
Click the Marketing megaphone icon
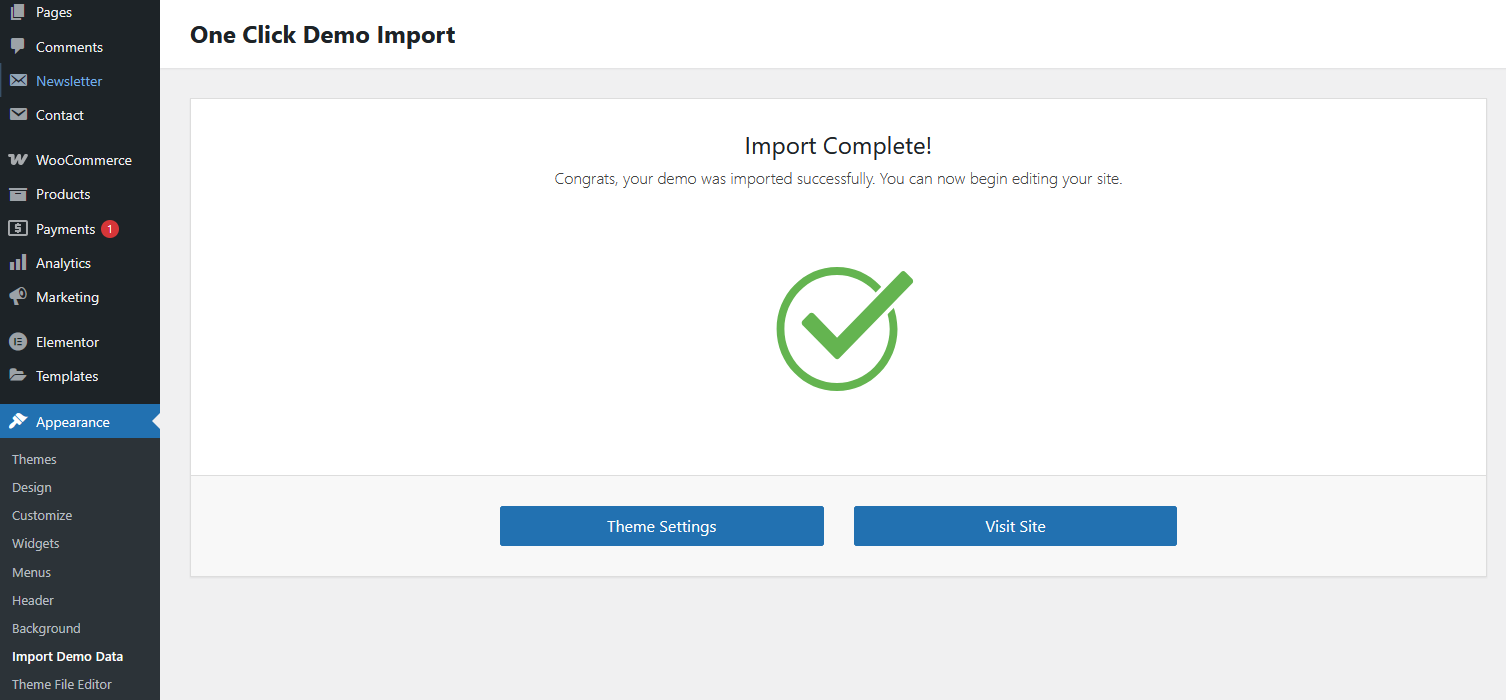pyautogui.click(x=18, y=297)
